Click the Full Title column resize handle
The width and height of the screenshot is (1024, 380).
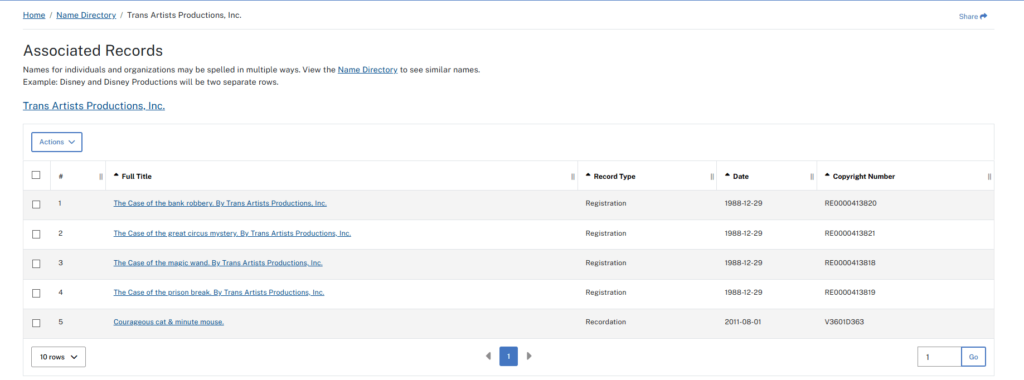point(573,176)
